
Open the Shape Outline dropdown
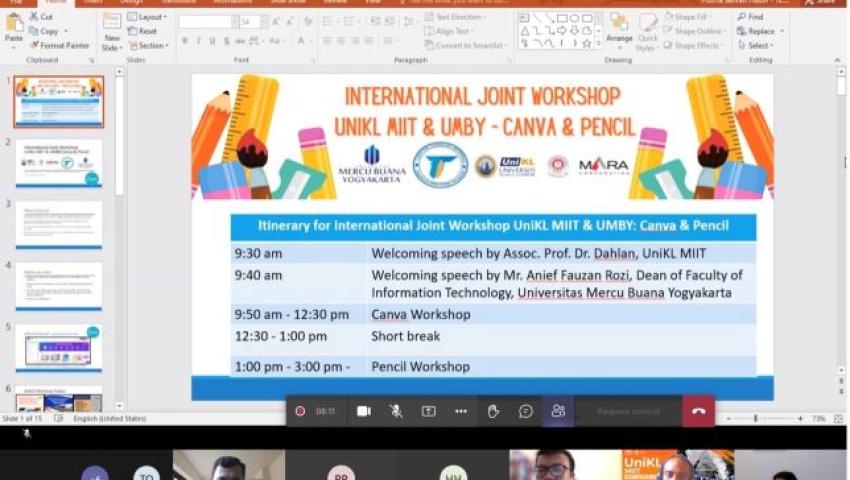(x=693, y=31)
